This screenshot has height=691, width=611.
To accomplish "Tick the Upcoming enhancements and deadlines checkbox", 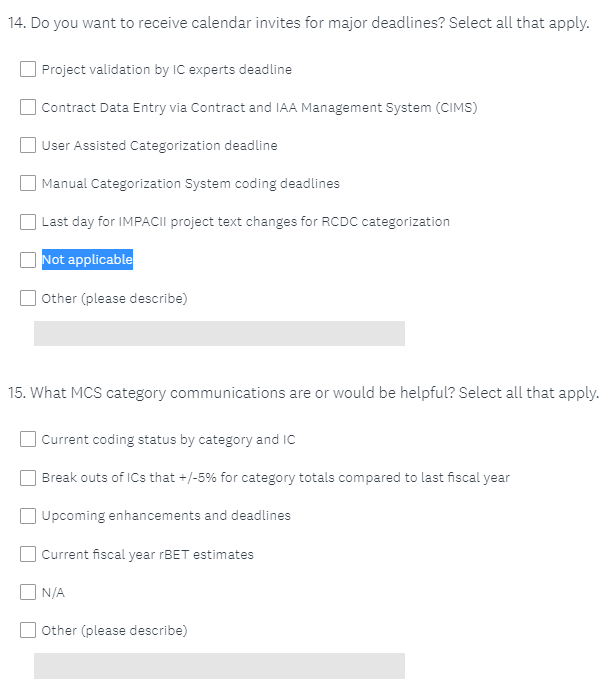I will (x=28, y=516).
